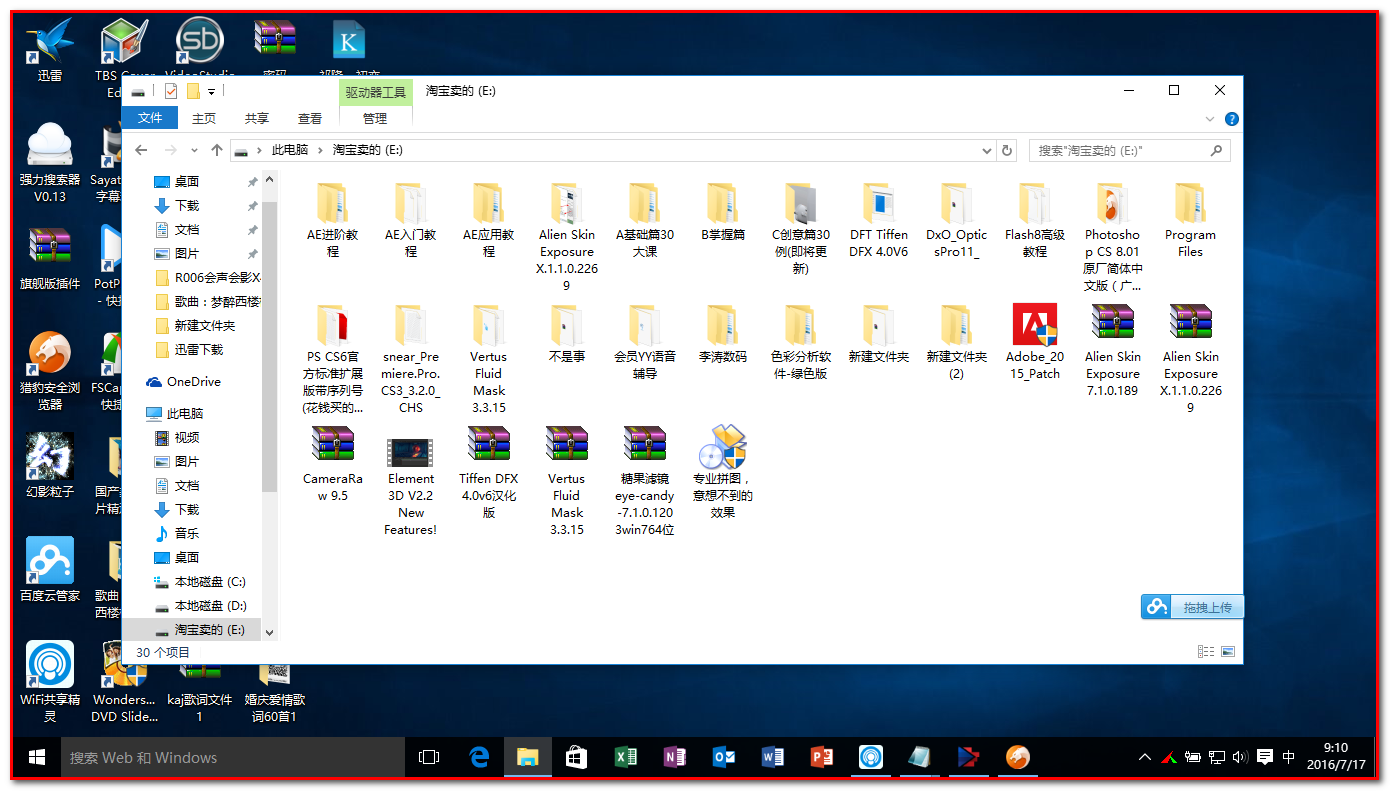This screenshot has width=1390, height=791.
Task: Click 强力搜索器 V0.13 desktop icon
Action: tap(50, 162)
